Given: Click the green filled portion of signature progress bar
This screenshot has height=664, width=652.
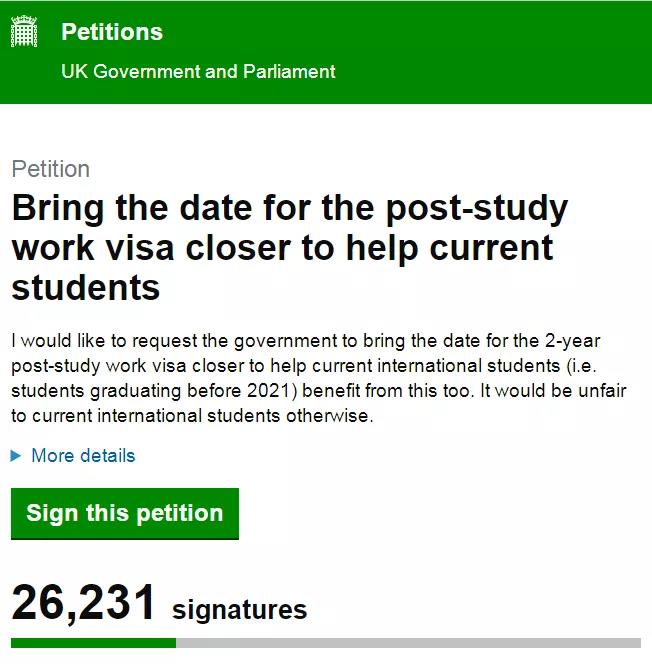Looking at the screenshot, I should [x=94, y=643].
